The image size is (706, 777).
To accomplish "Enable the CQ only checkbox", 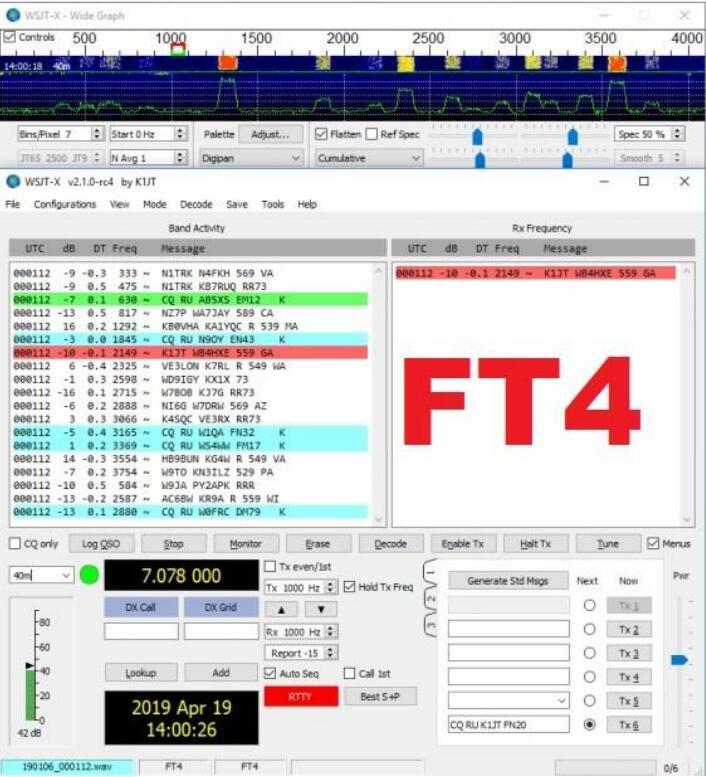I will pos(15,544).
